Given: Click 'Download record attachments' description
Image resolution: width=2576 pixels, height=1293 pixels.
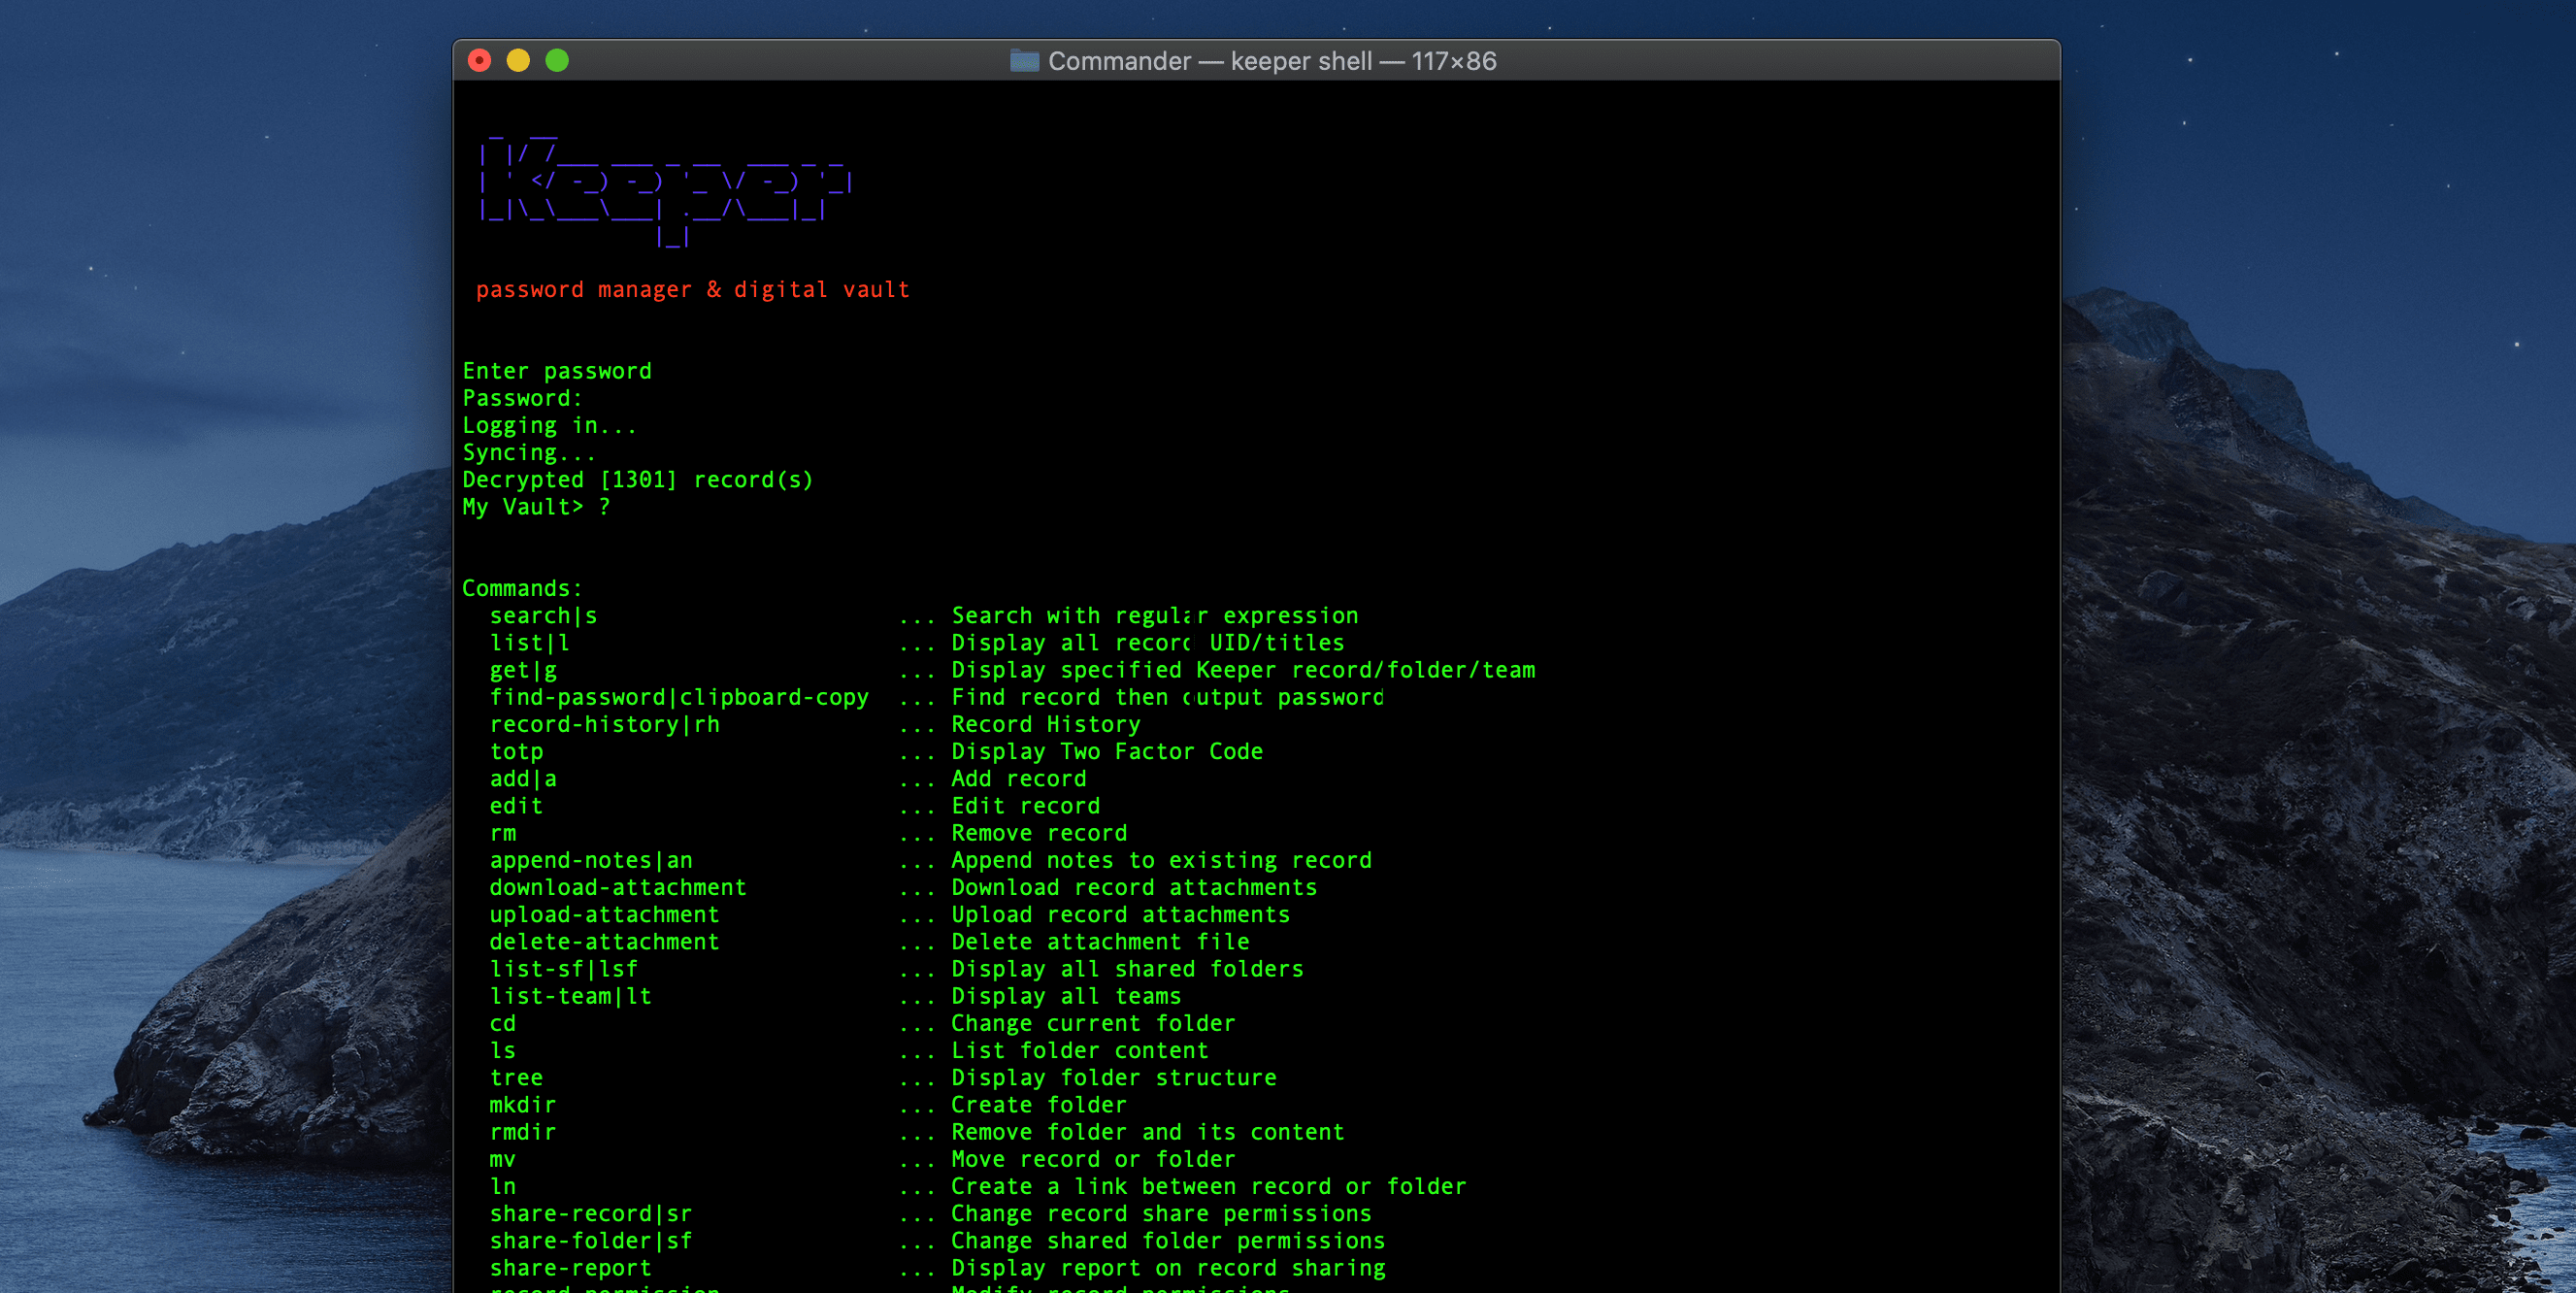Looking at the screenshot, I should tap(1134, 887).
